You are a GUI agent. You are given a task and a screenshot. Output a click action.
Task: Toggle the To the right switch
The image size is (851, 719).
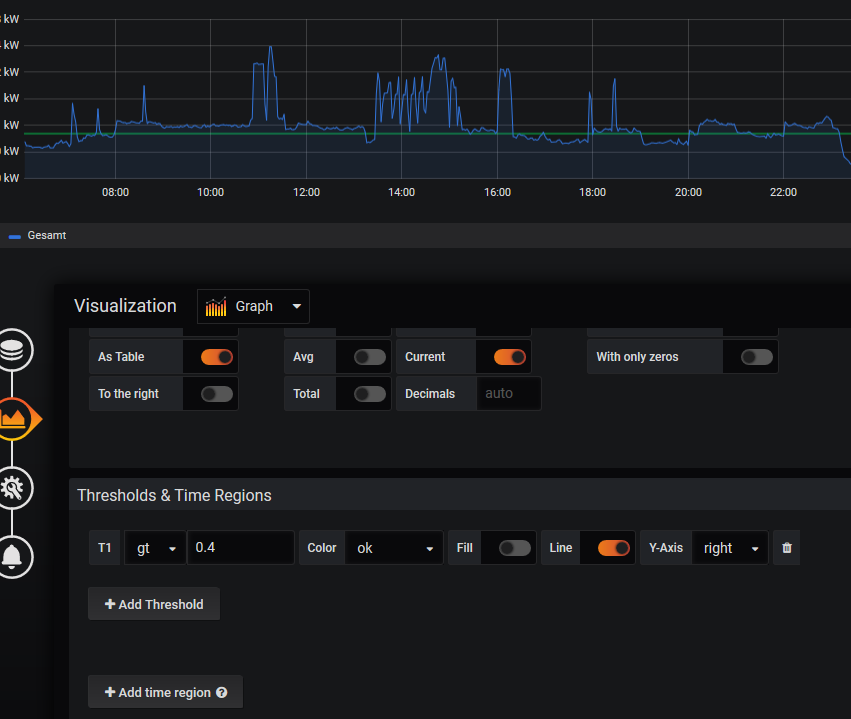click(x=217, y=394)
